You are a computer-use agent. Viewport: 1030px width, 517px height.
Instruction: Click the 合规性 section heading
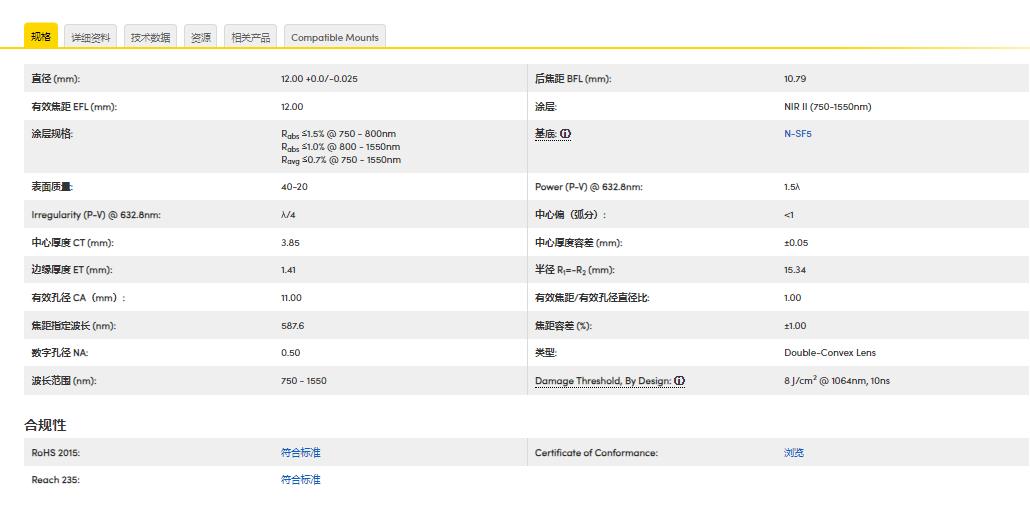[45, 425]
